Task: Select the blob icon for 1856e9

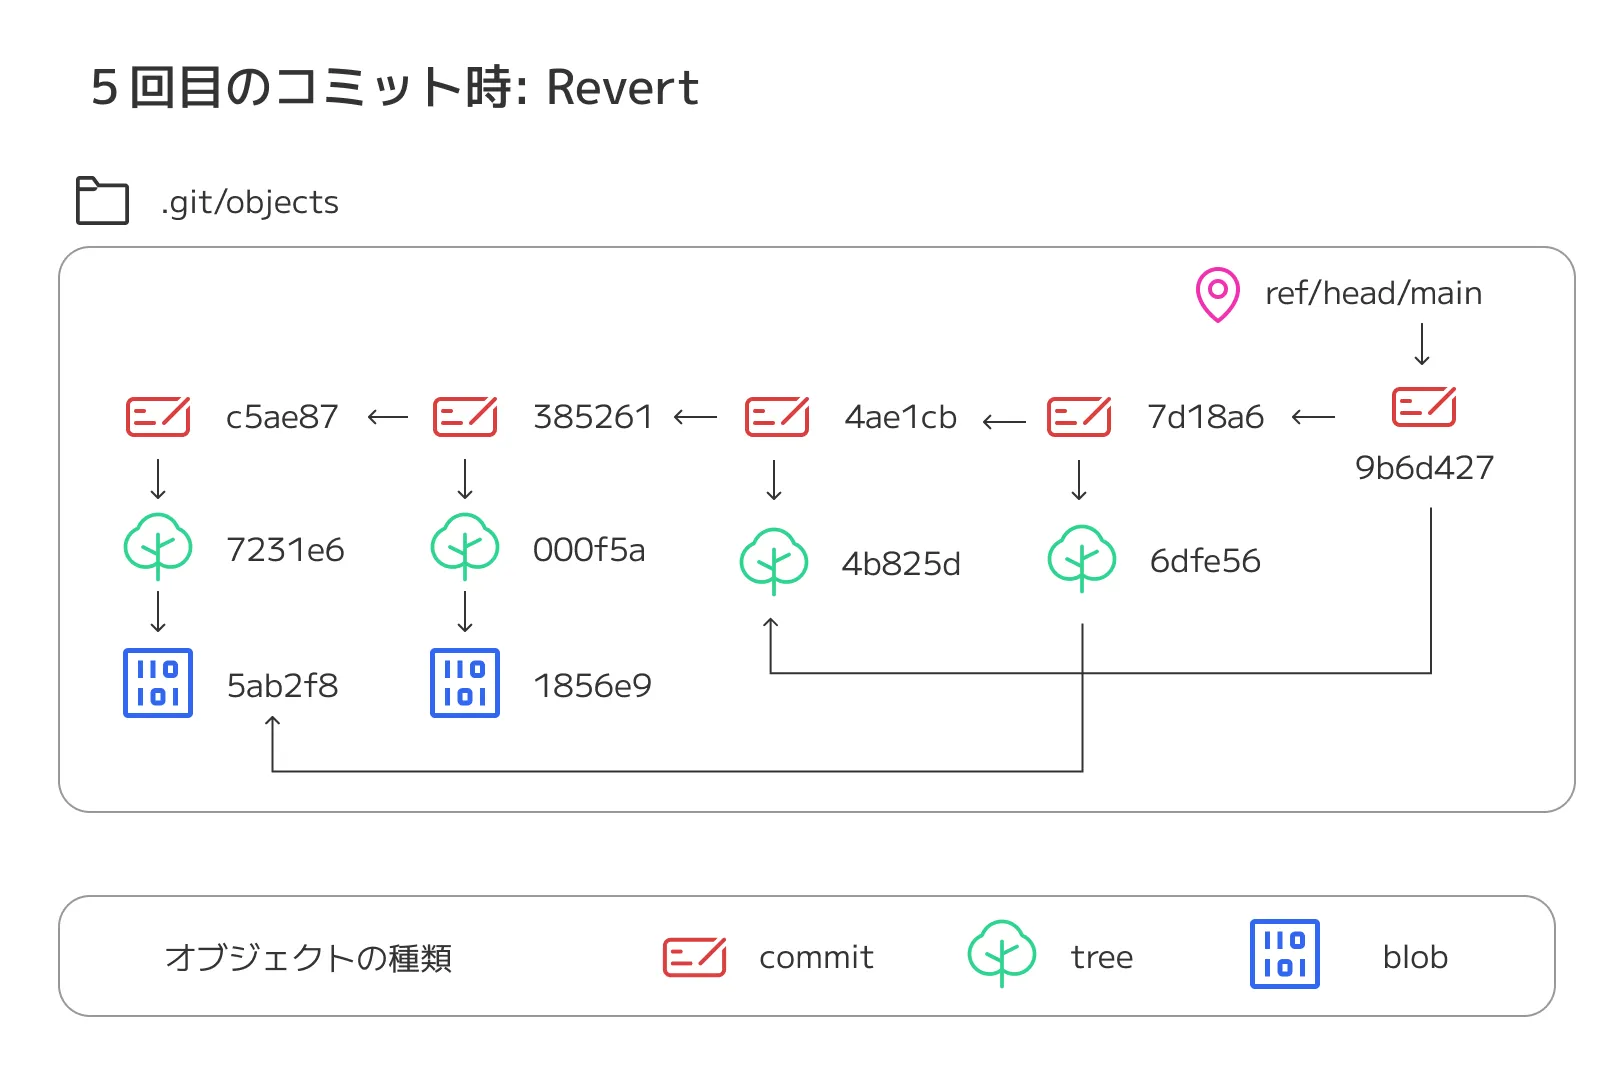Action: (465, 684)
